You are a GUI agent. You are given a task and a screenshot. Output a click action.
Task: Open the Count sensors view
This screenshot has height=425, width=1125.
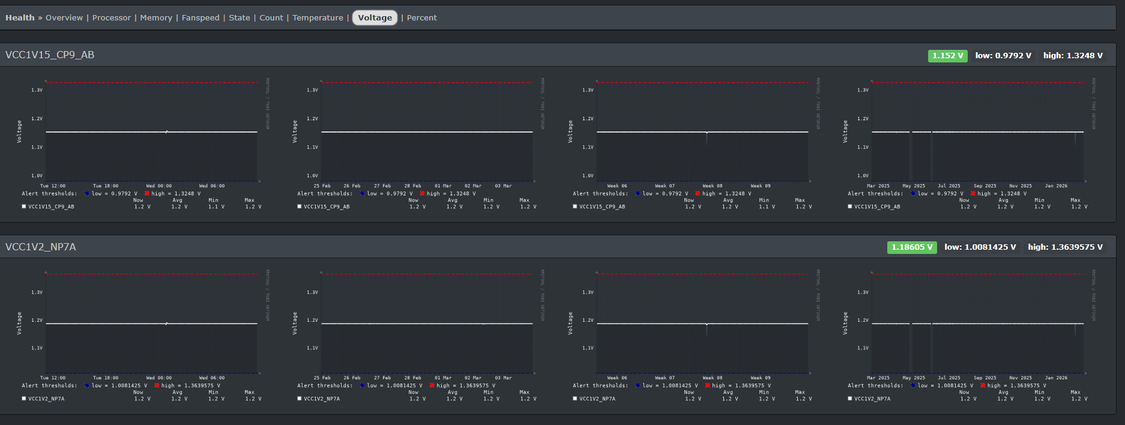tap(271, 18)
